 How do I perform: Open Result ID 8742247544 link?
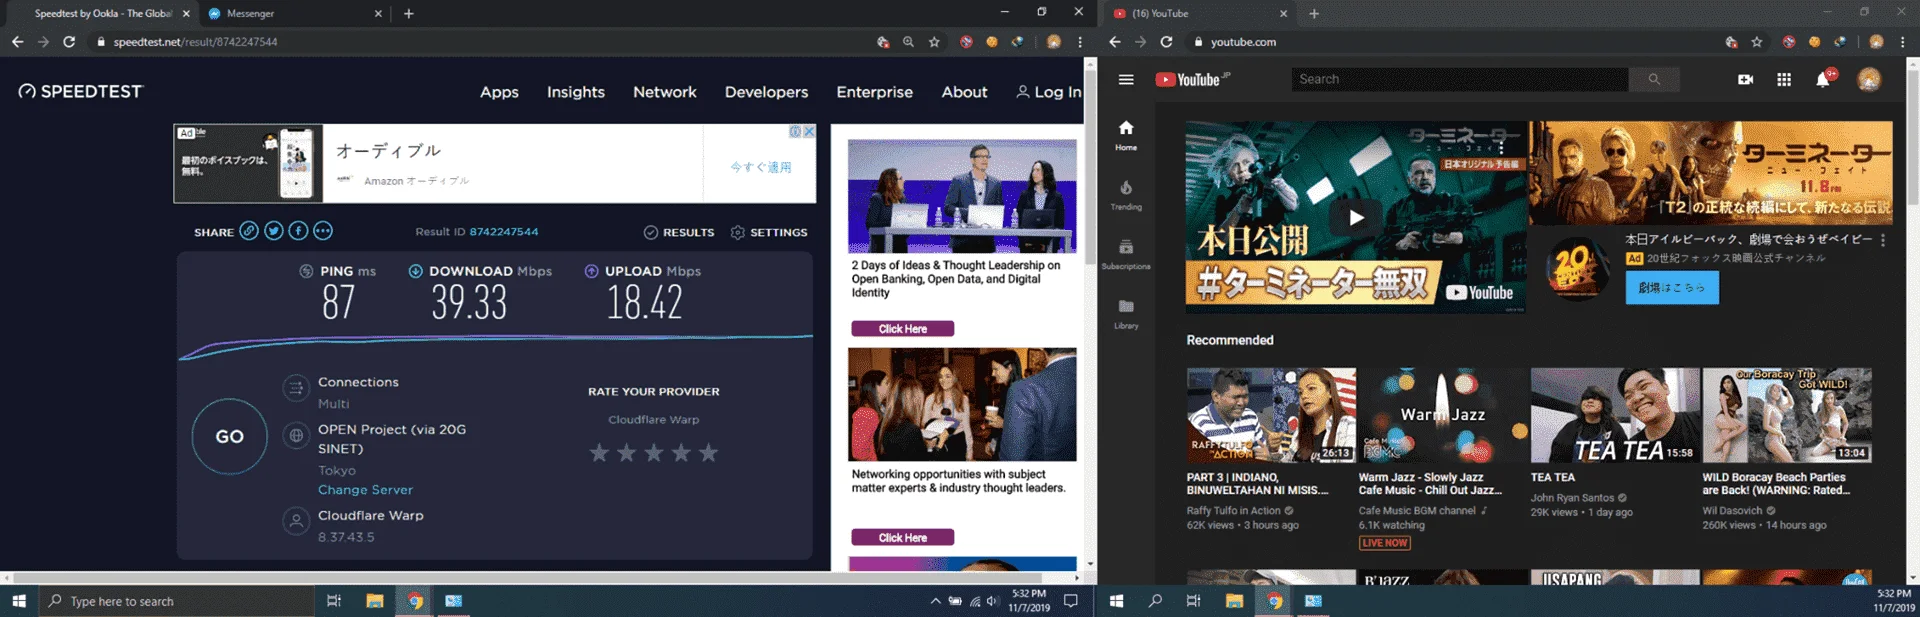[504, 232]
